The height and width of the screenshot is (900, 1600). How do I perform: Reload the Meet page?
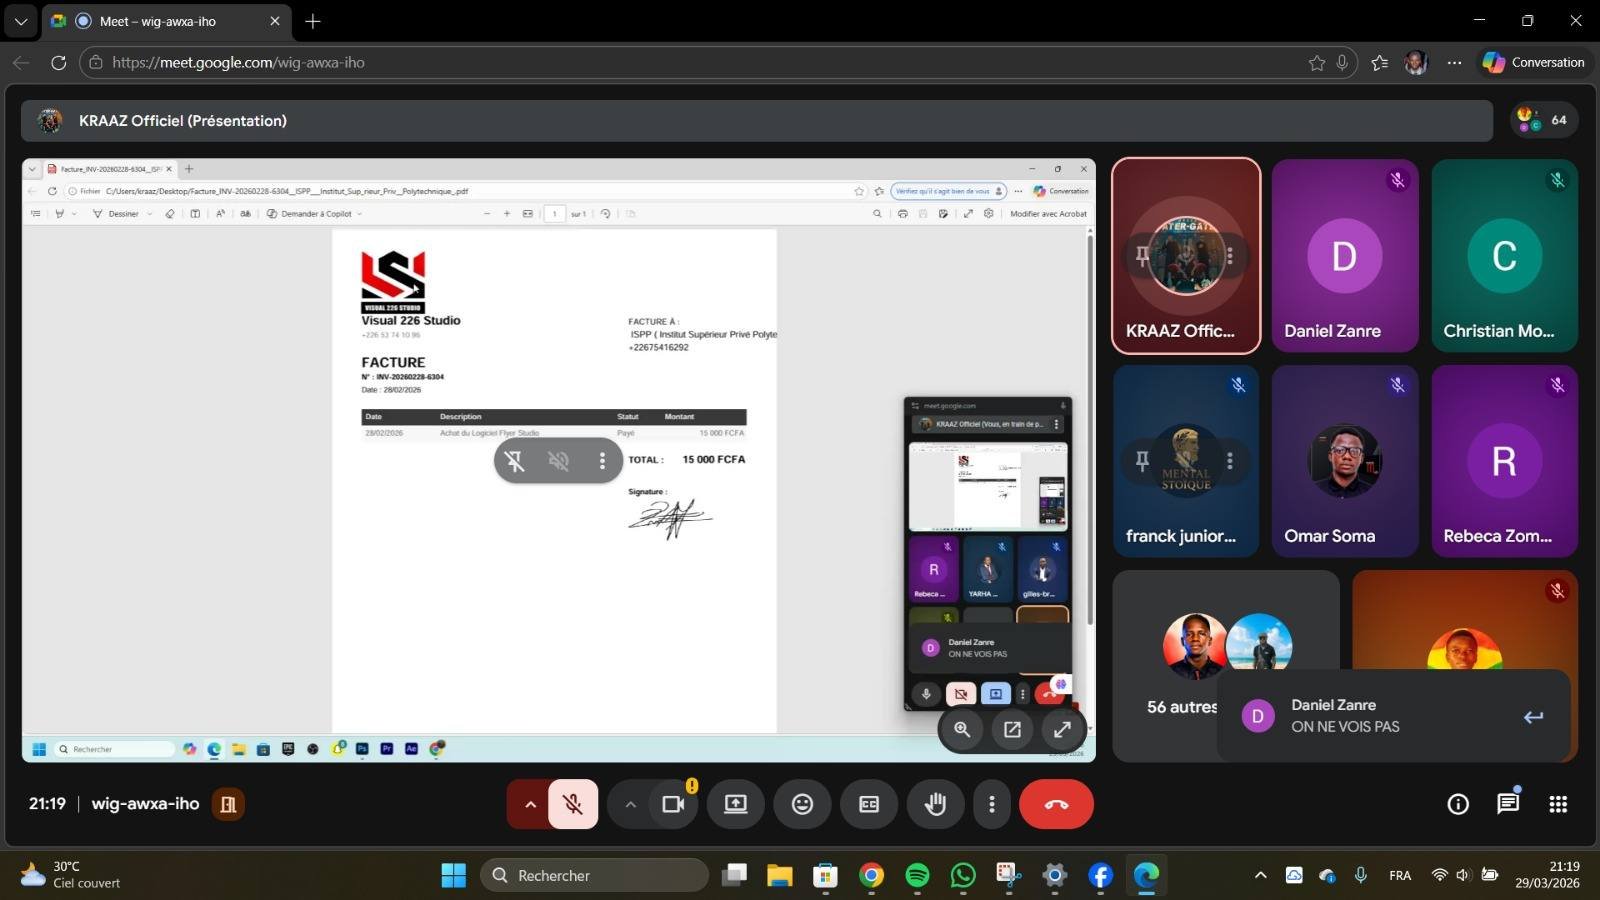[58, 62]
